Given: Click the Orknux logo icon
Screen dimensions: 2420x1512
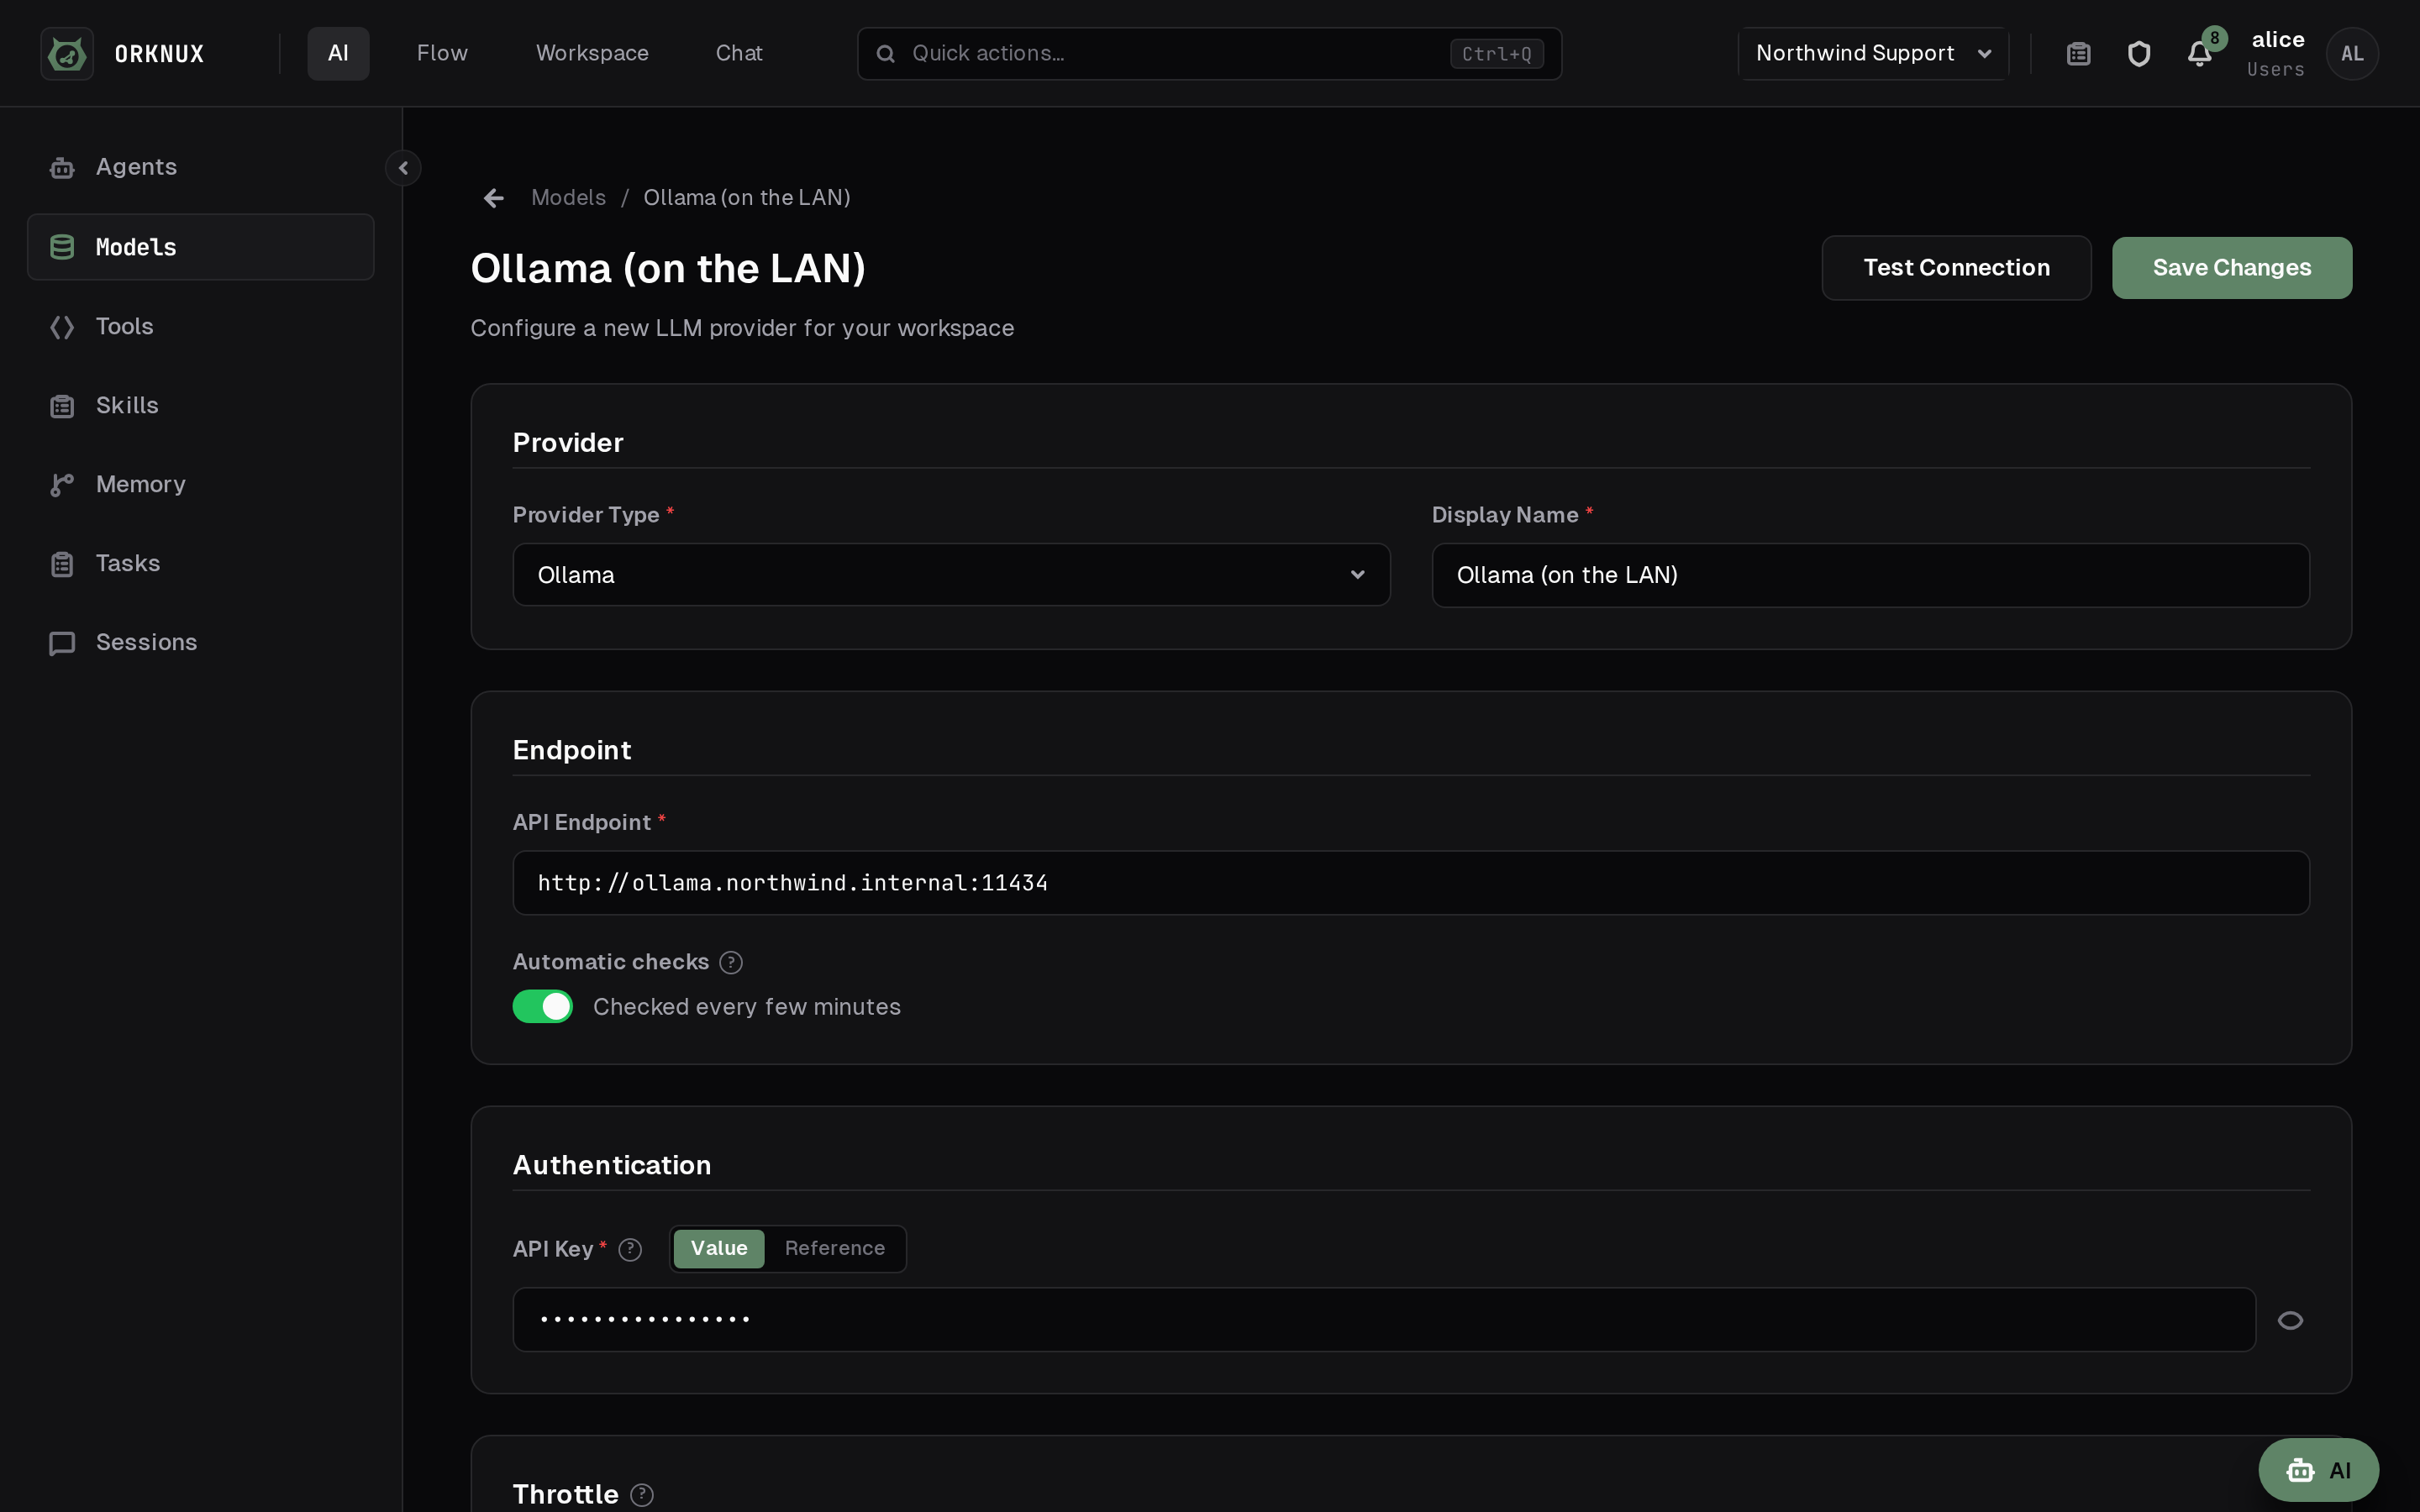Looking at the screenshot, I should pos(67,54).
